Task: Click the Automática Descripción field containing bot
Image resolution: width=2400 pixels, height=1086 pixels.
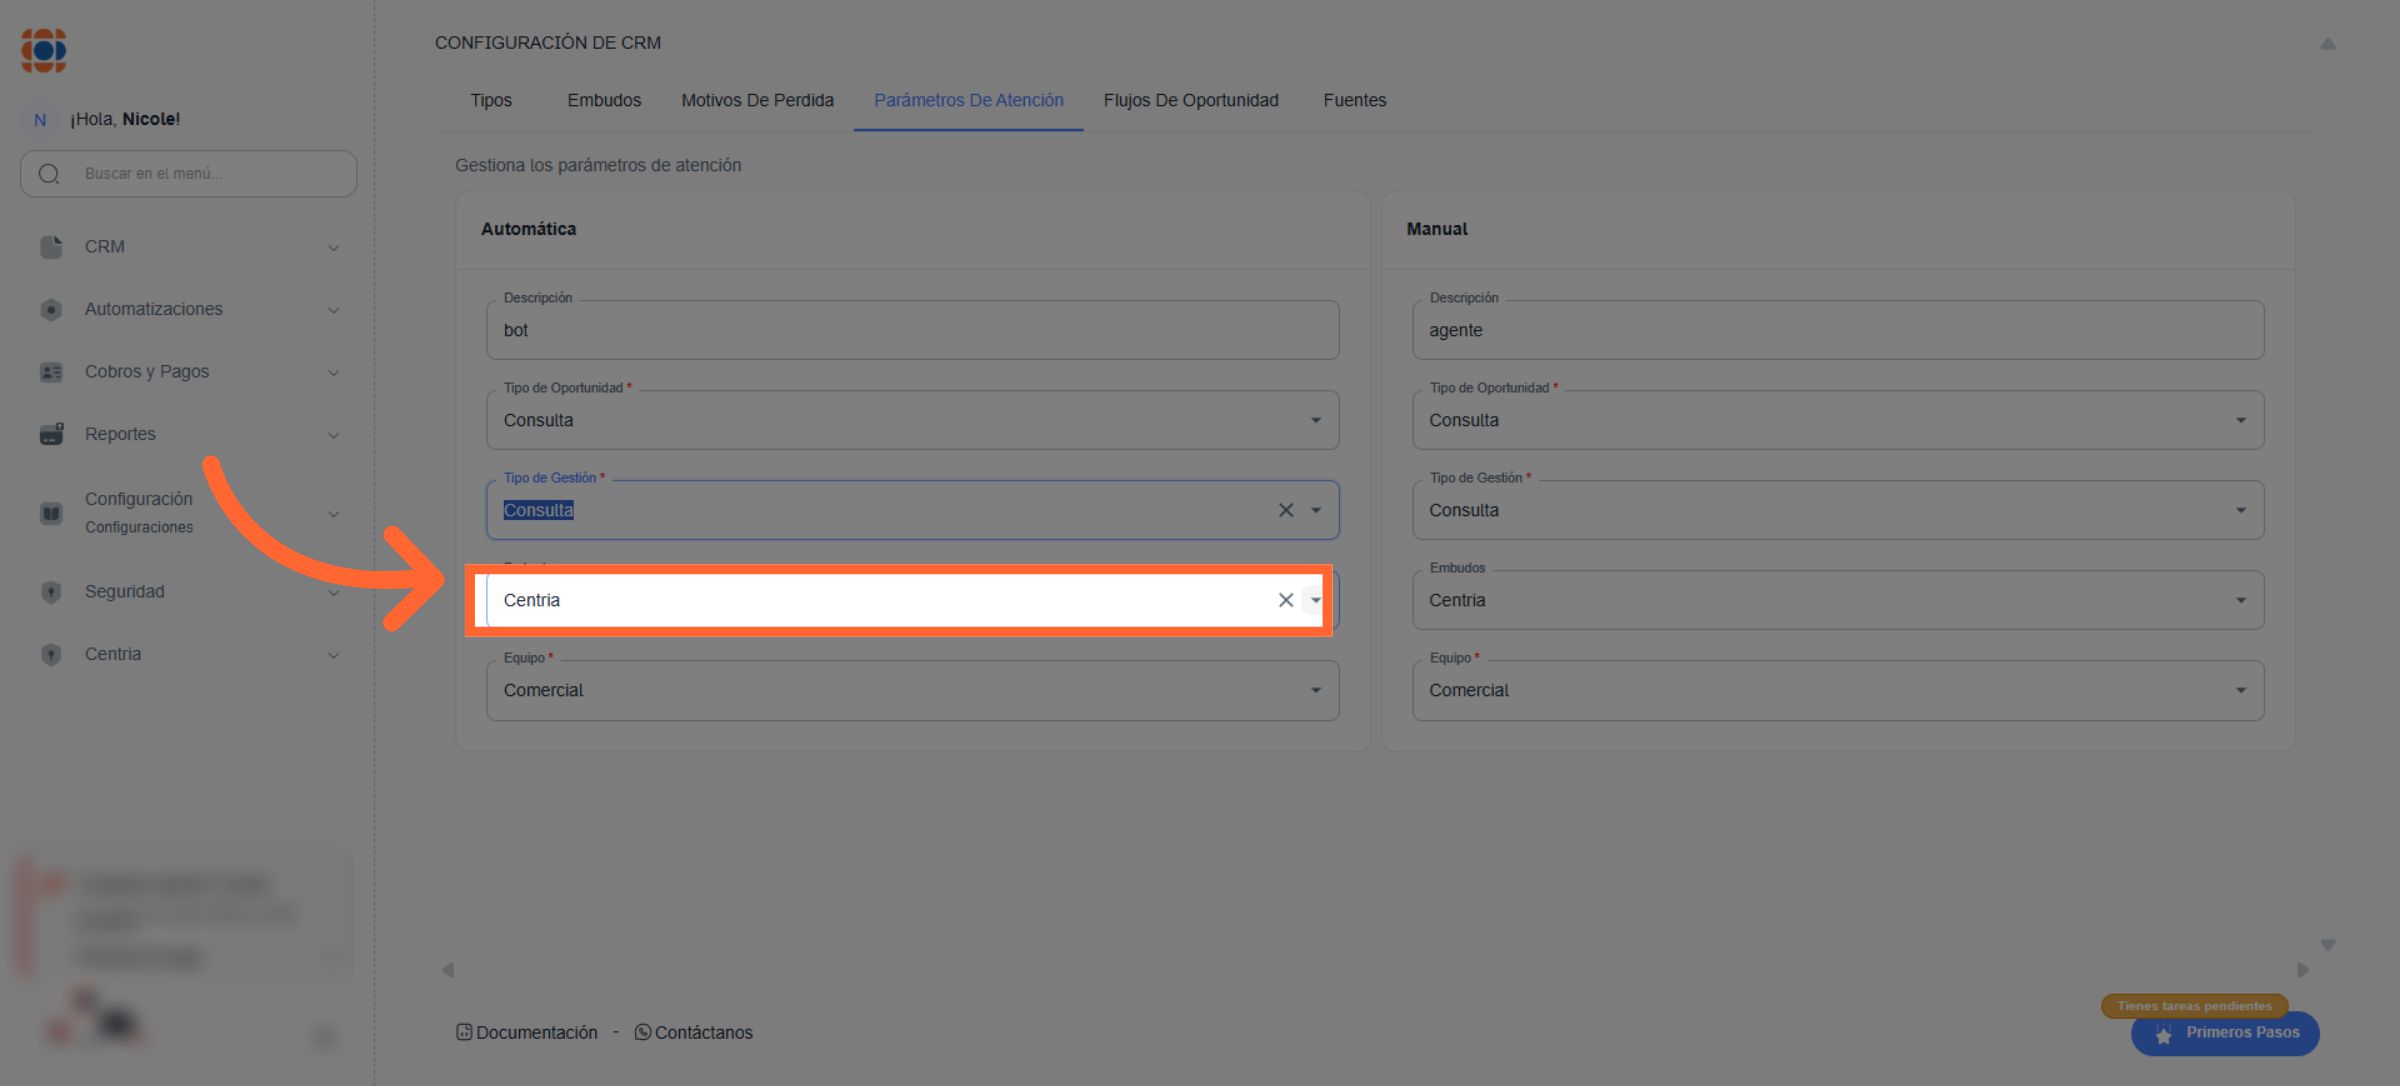Action: click(x=911, y=330)
